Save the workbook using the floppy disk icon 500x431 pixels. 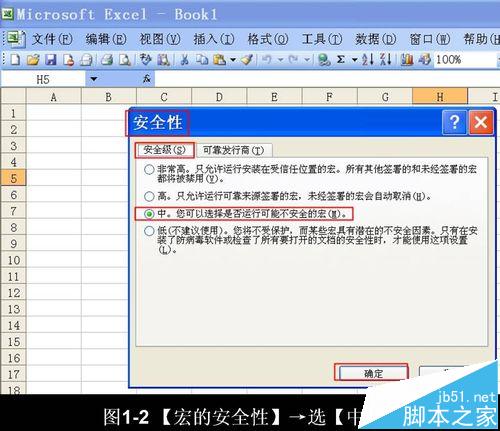coord(51,60)
